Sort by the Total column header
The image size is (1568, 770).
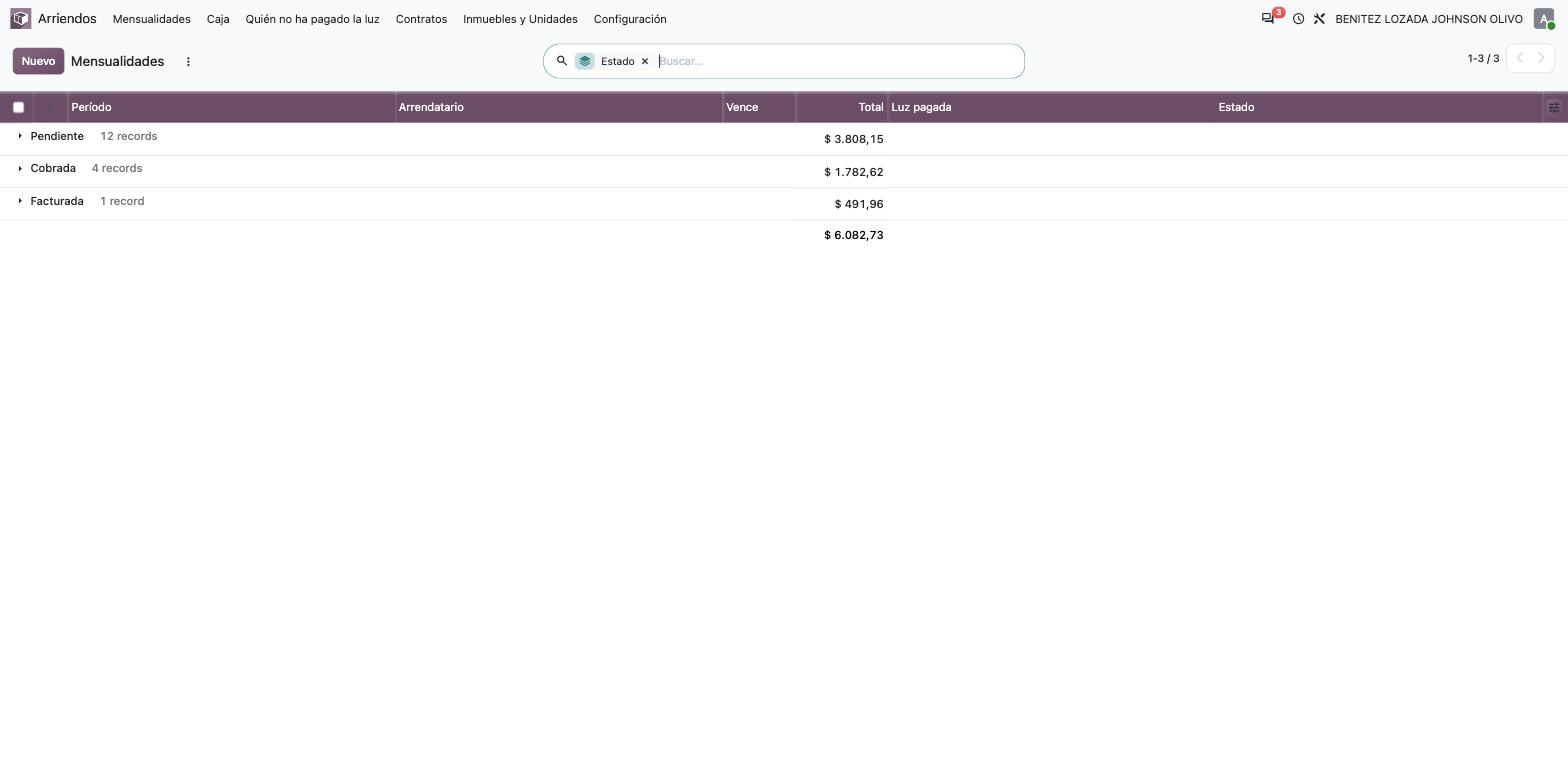842,107
